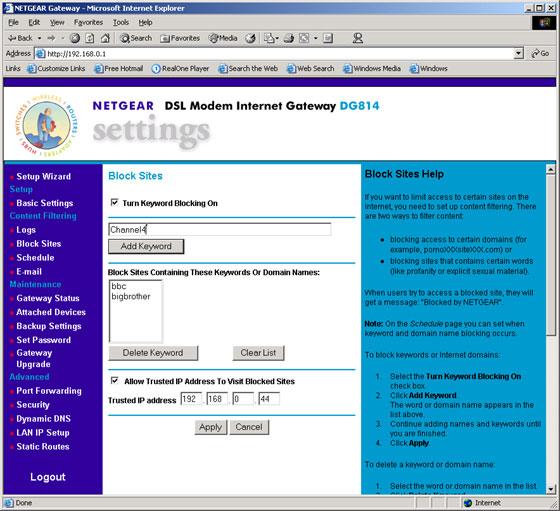
Task: Open Gateway Status in sidebar
Action: point(48,298)
